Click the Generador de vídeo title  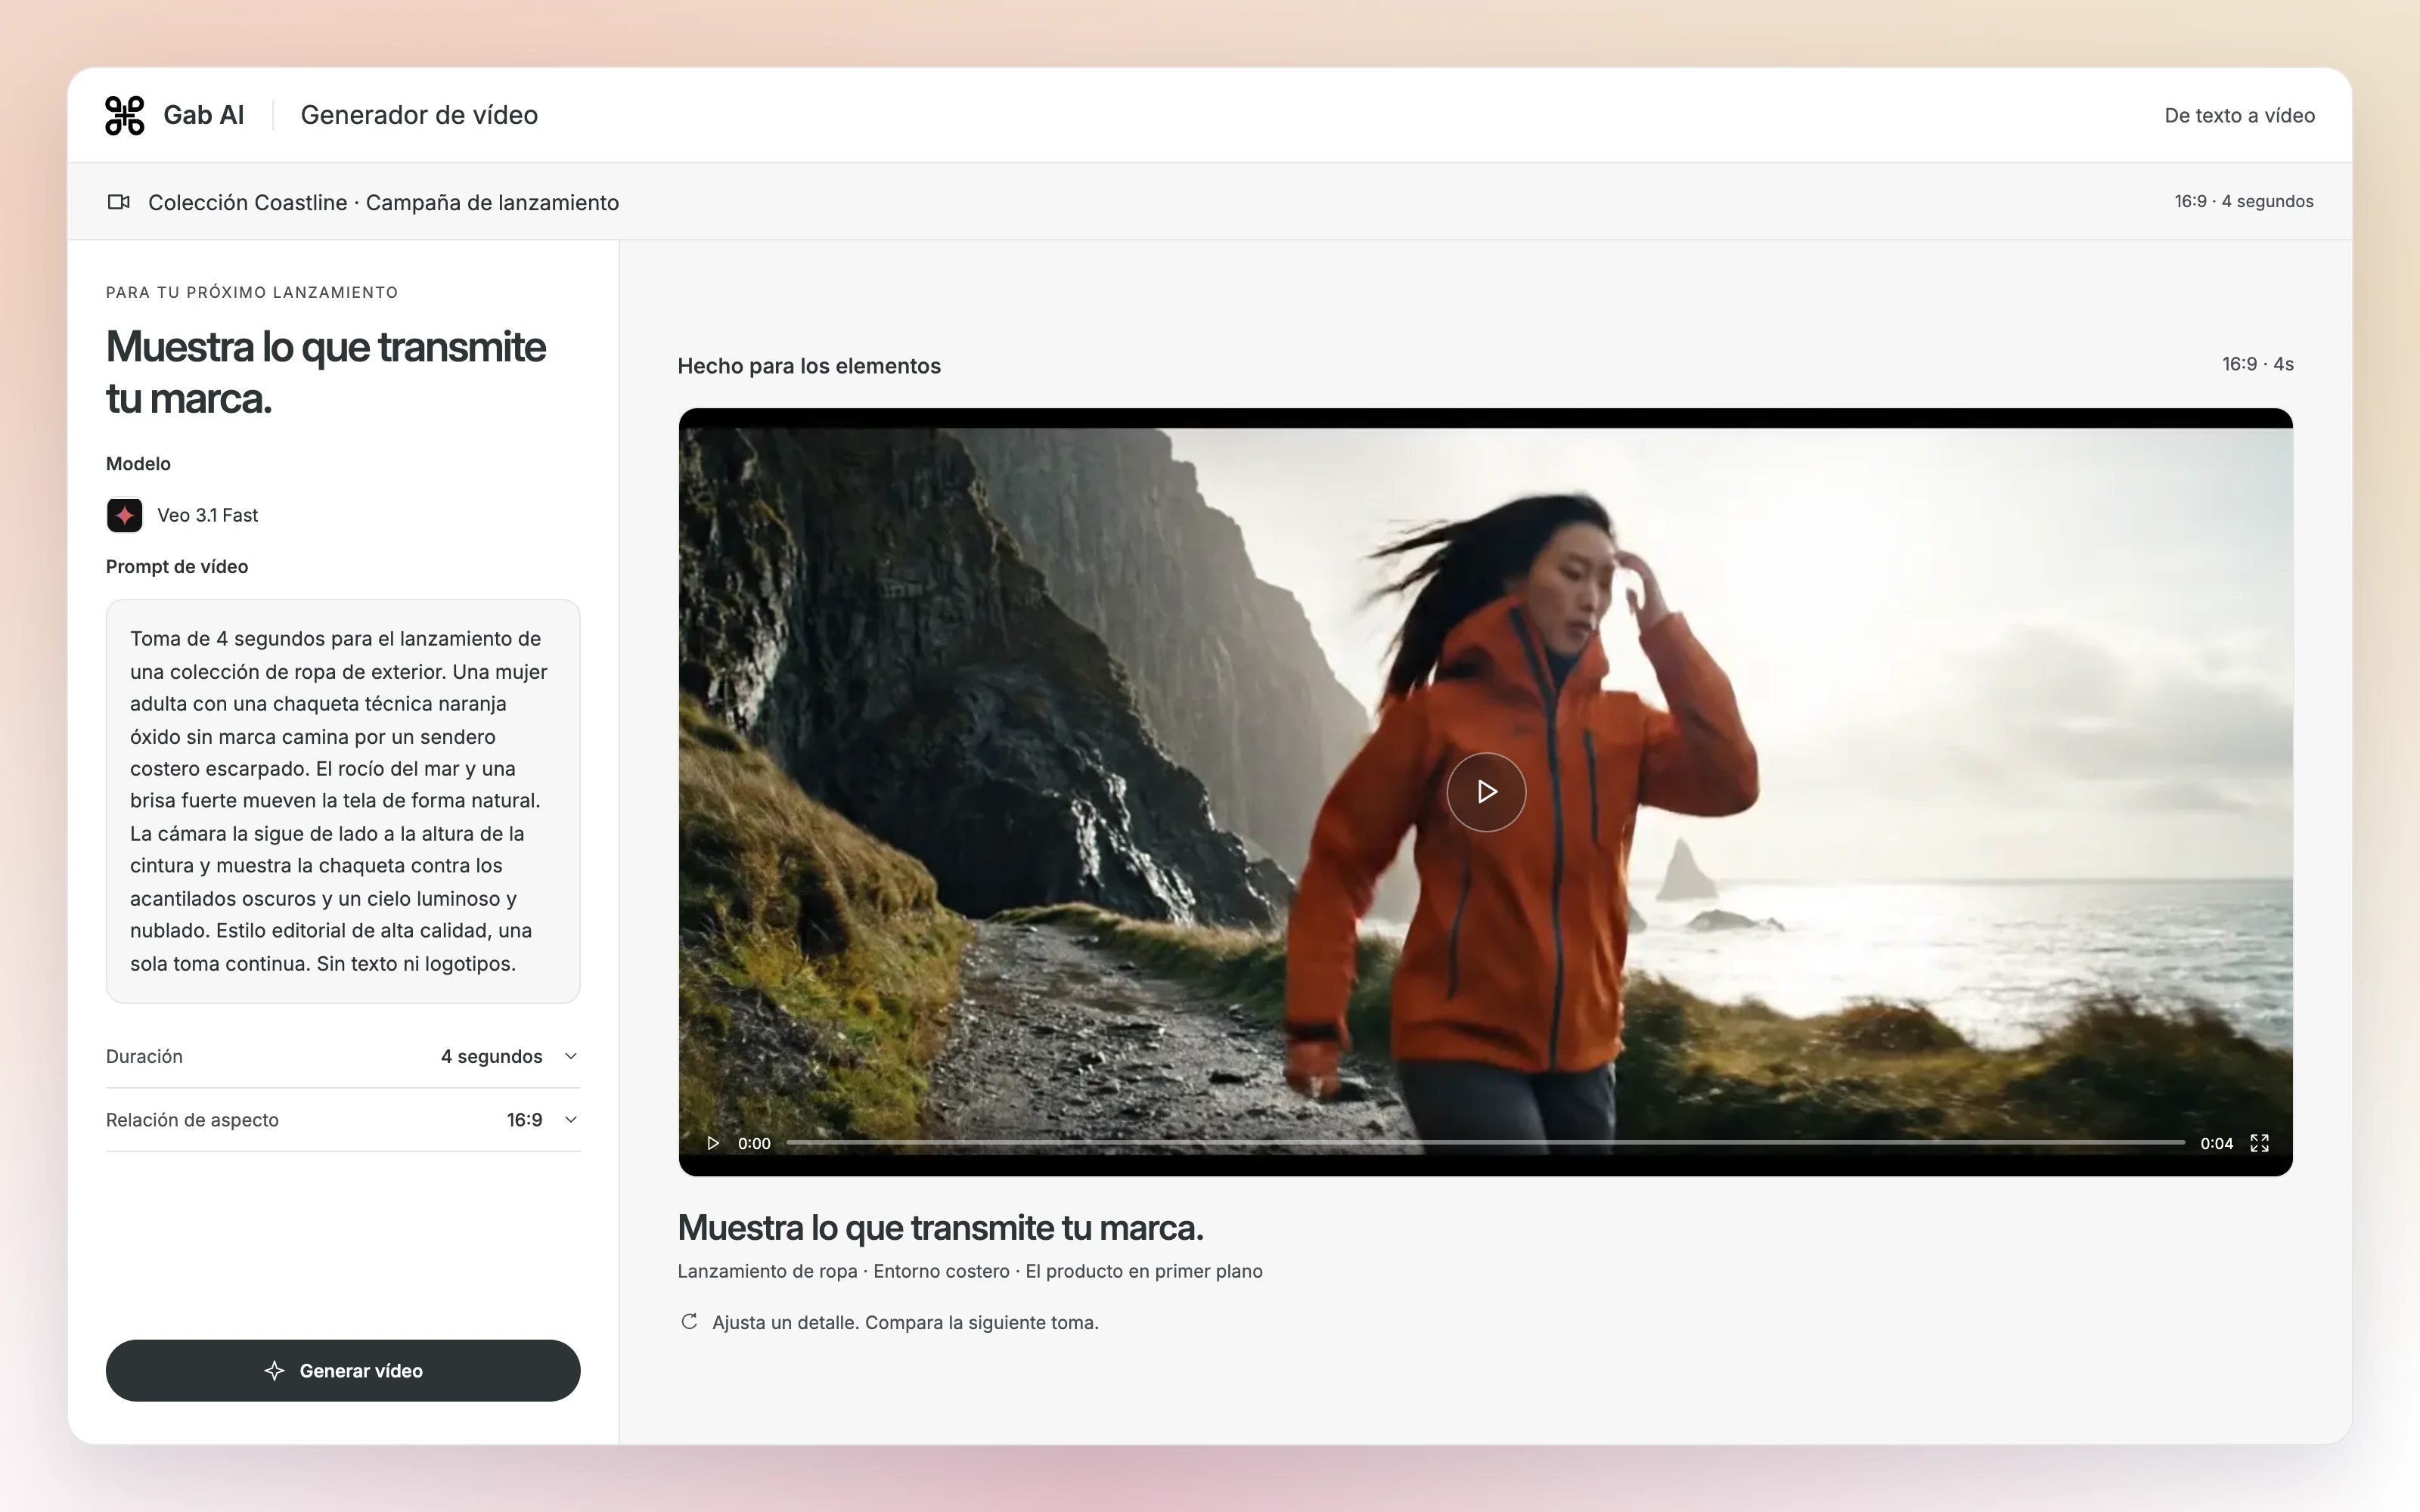click(419, 115)
